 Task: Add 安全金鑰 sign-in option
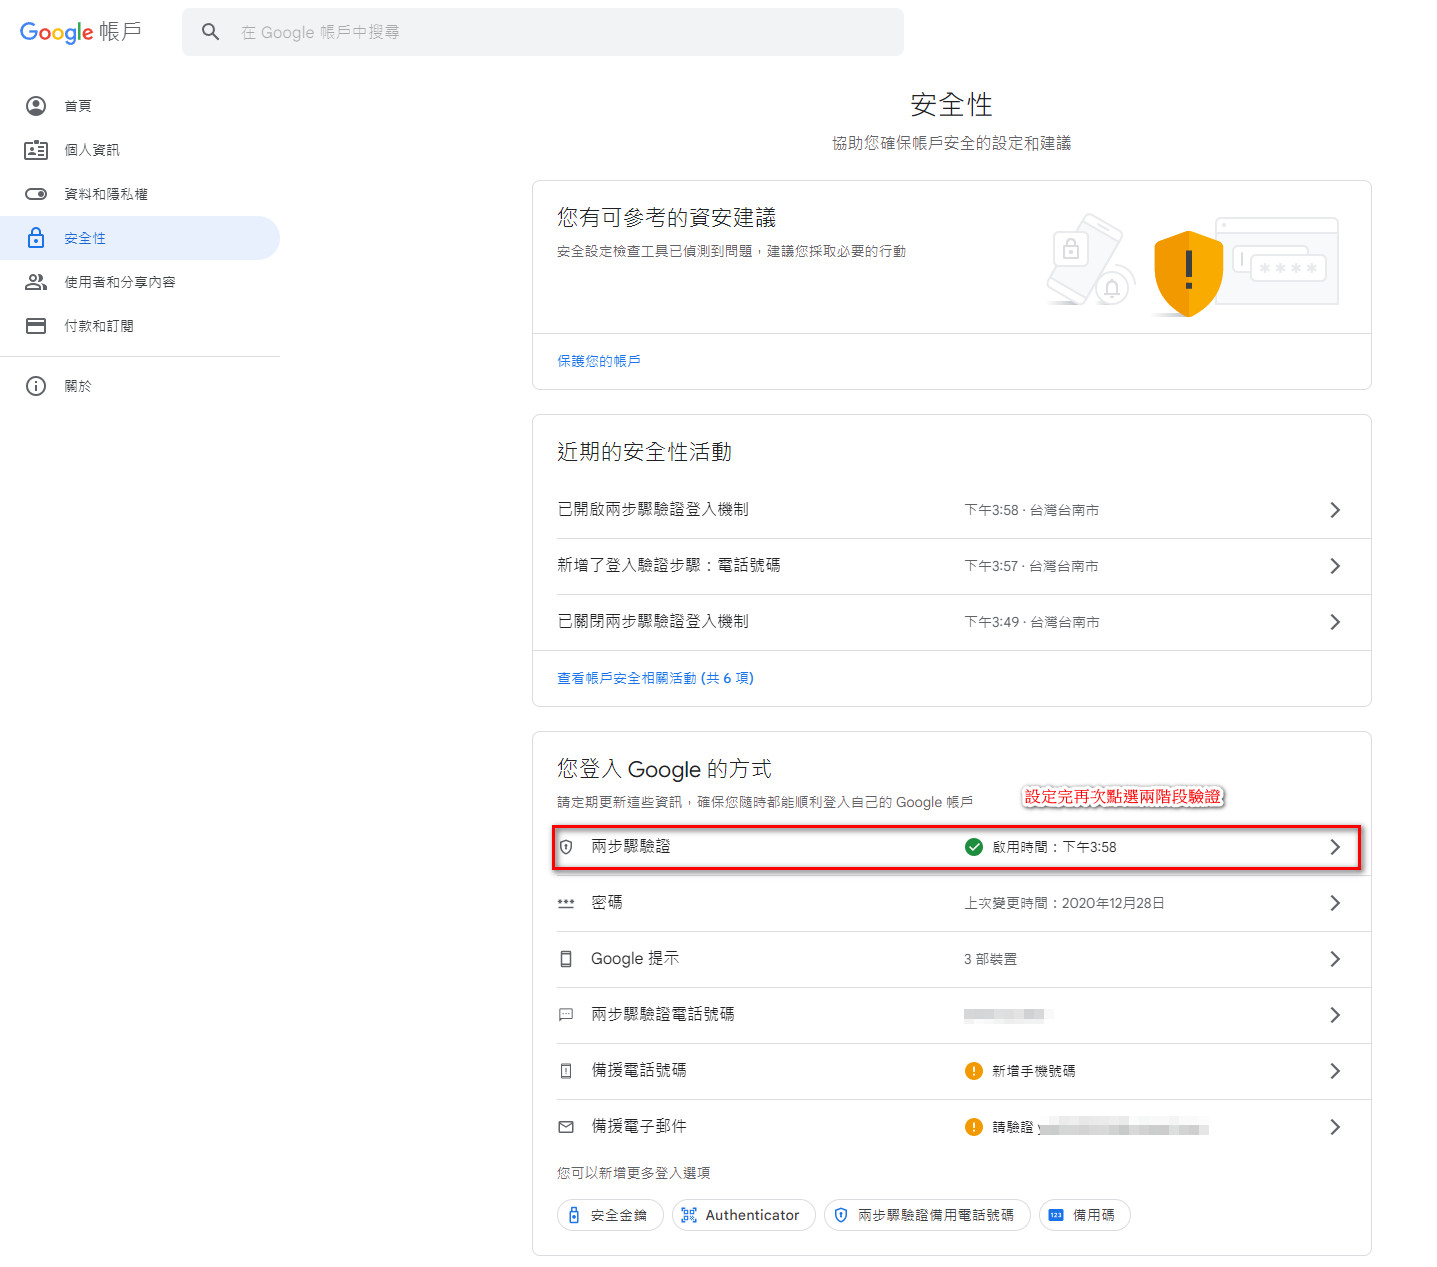pos(610,1215)
